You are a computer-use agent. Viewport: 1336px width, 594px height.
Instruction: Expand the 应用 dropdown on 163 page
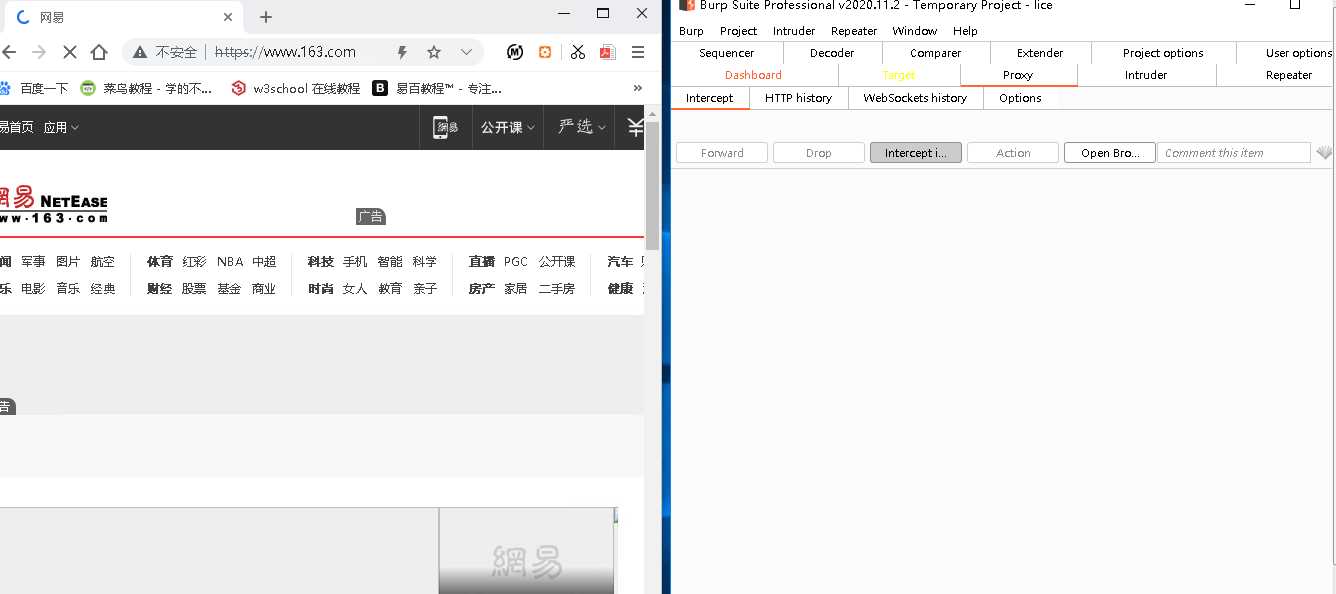tap(61, 127)
